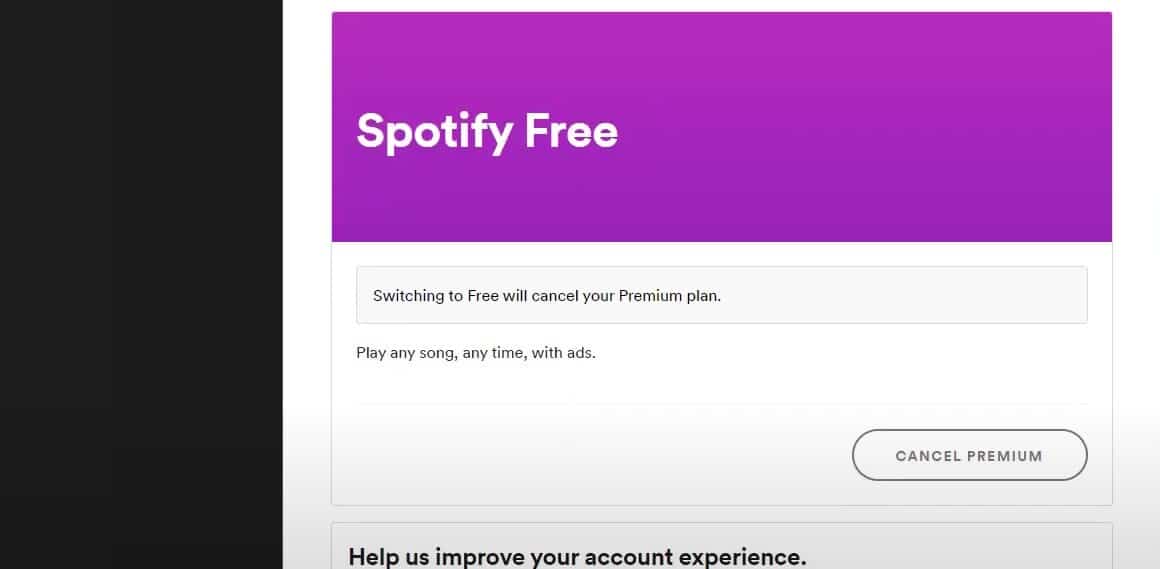The height and width of the screenshot is (569, 1160).
Task: Click the white card area beside Cancel Premium
Action: point(592,455)
